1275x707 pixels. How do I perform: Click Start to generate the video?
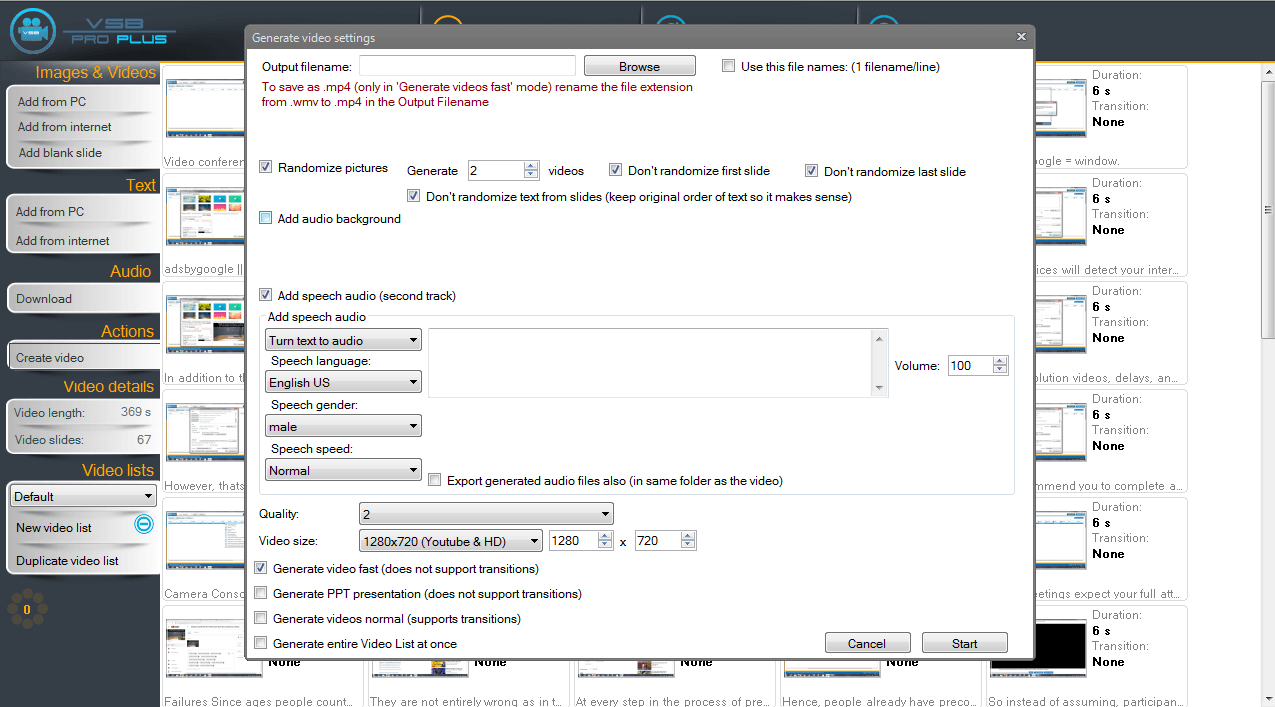(x=964, y=643)
